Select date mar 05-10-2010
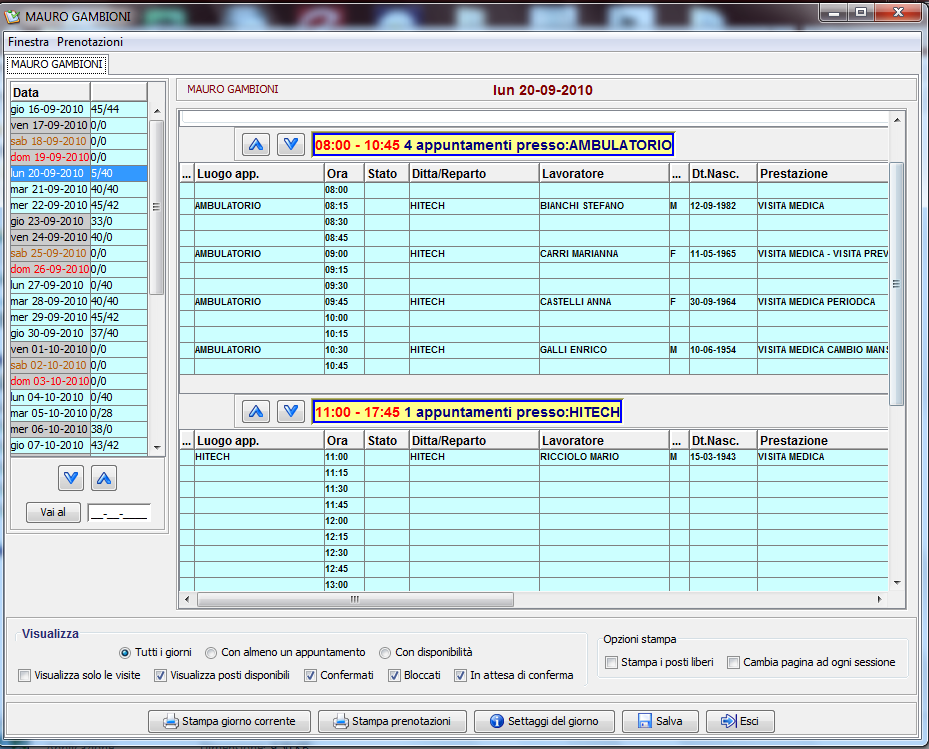 [79, 413]
